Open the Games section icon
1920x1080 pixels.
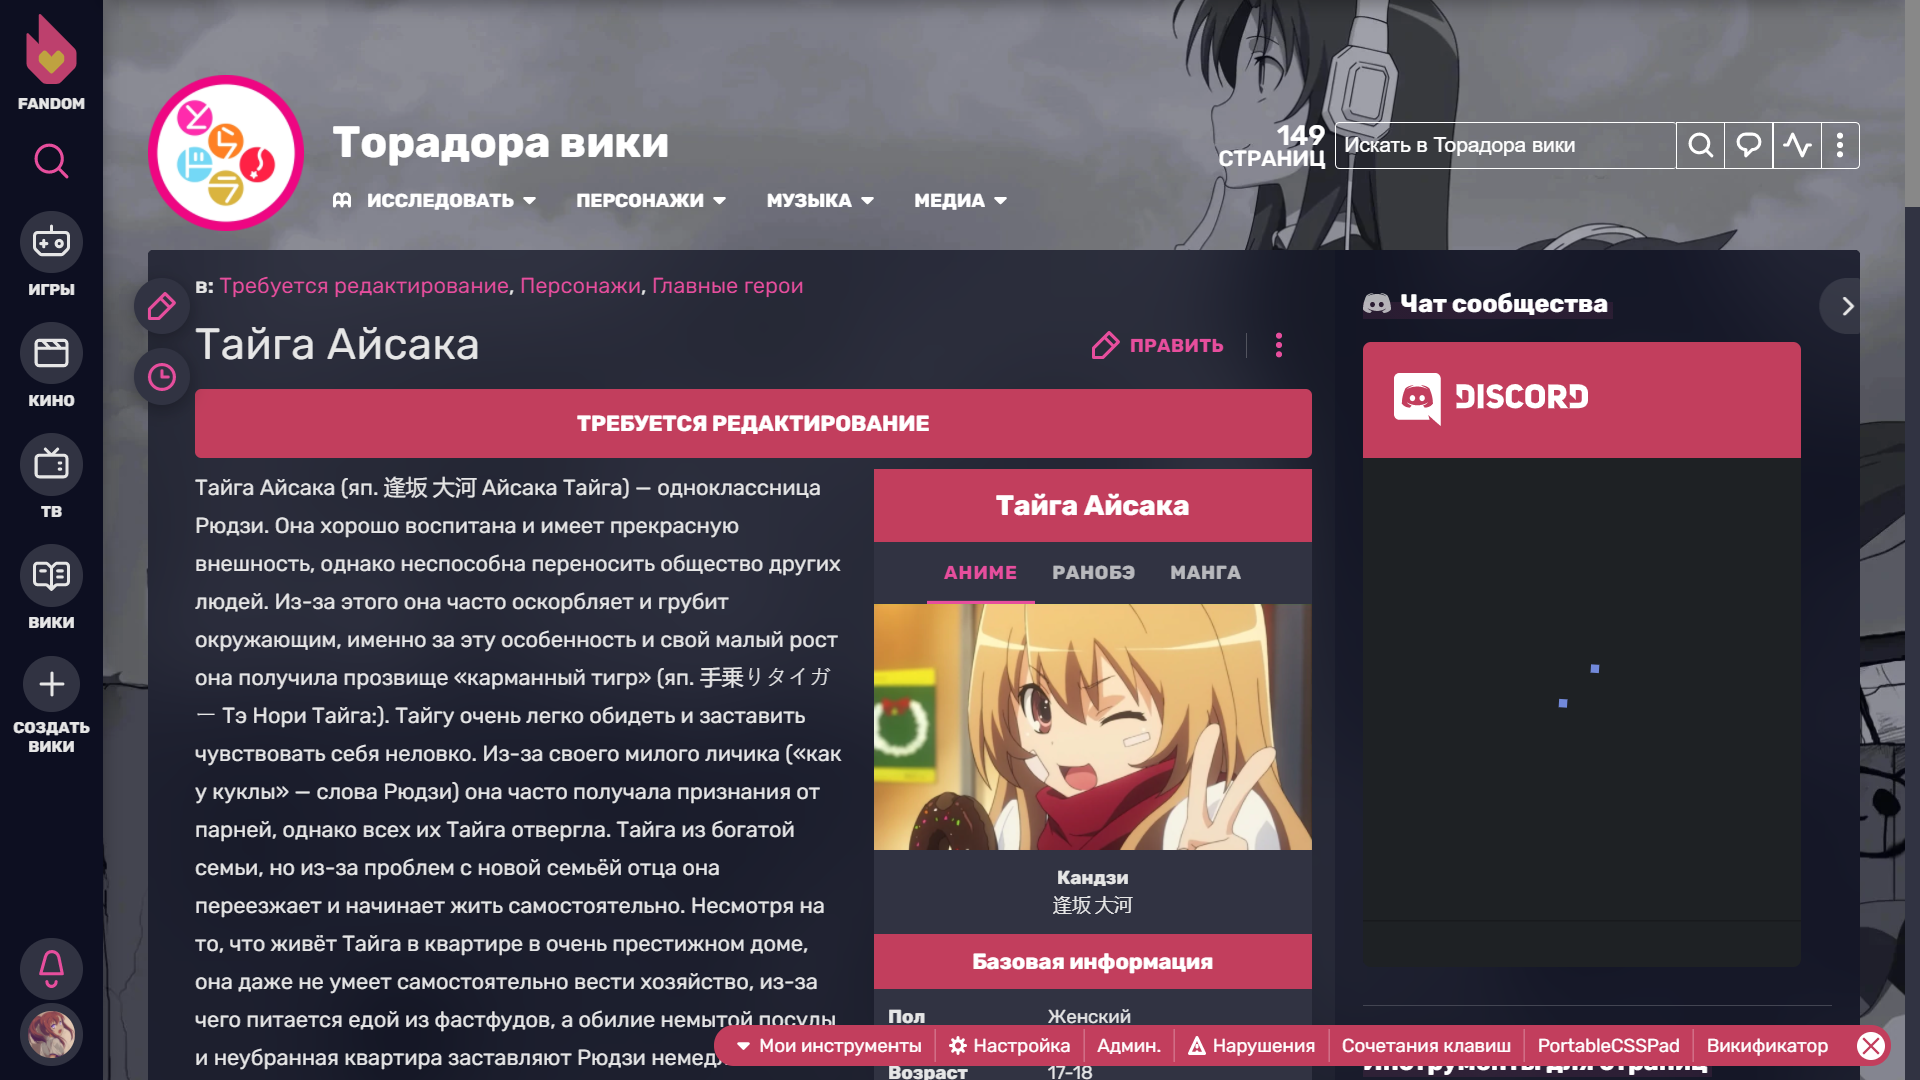click(51, 242)
